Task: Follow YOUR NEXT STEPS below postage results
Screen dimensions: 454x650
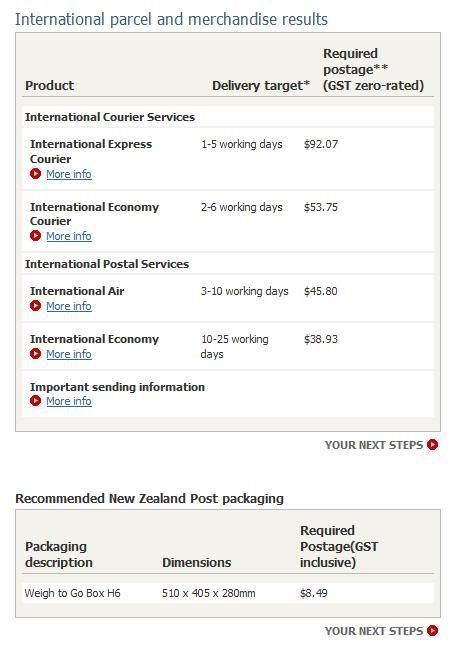Action: (374, 445)
